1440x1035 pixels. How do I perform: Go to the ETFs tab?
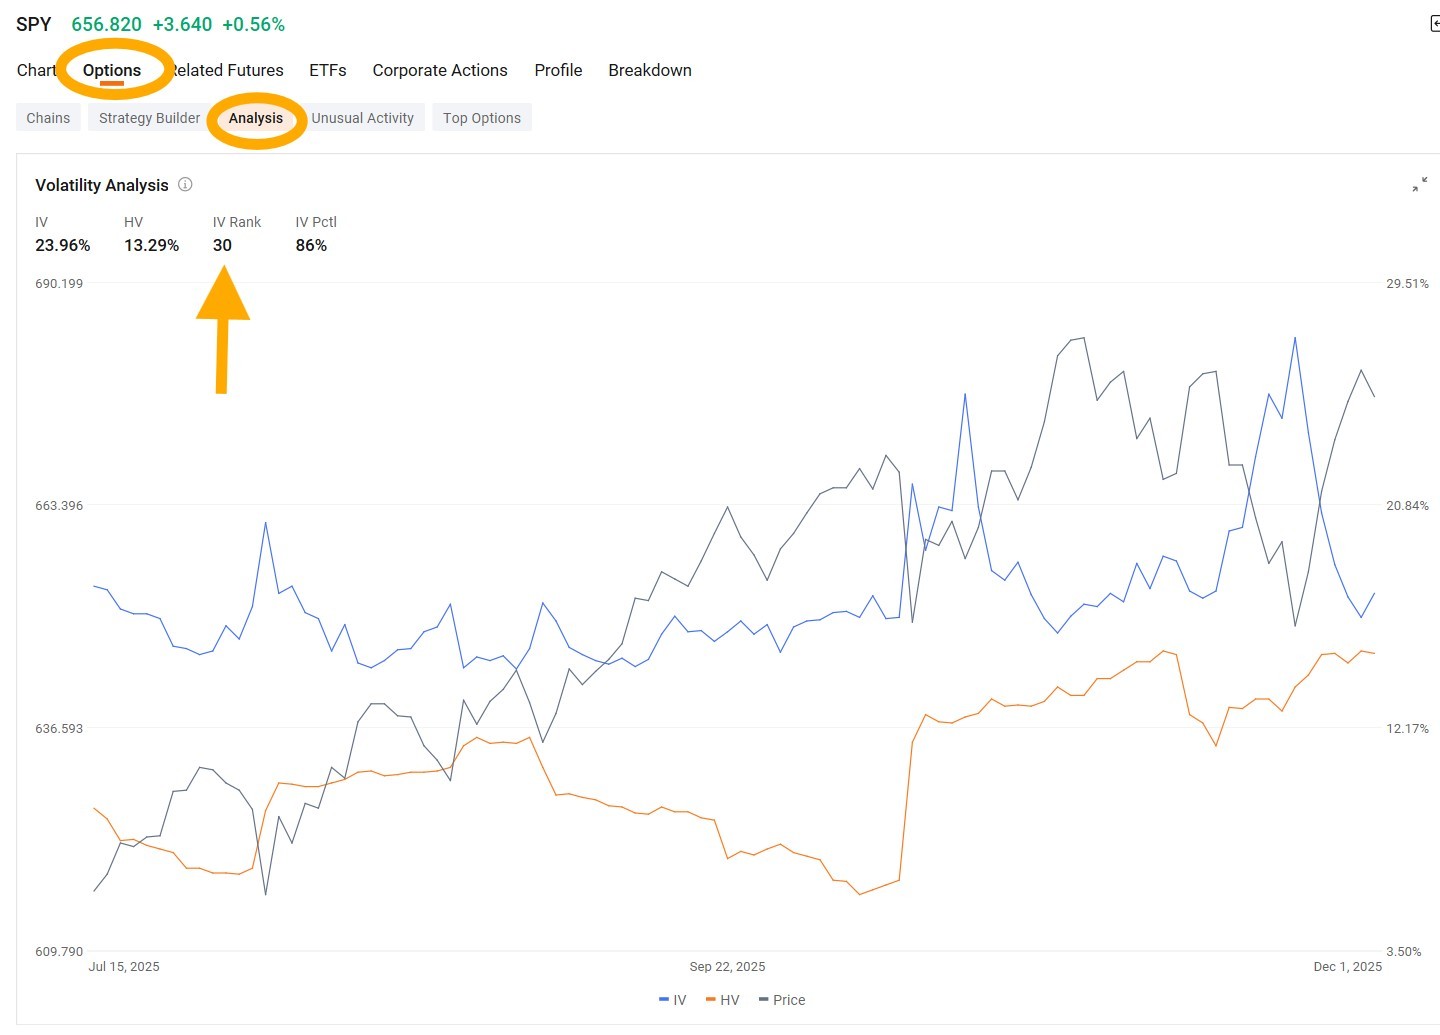coord(328,70)
